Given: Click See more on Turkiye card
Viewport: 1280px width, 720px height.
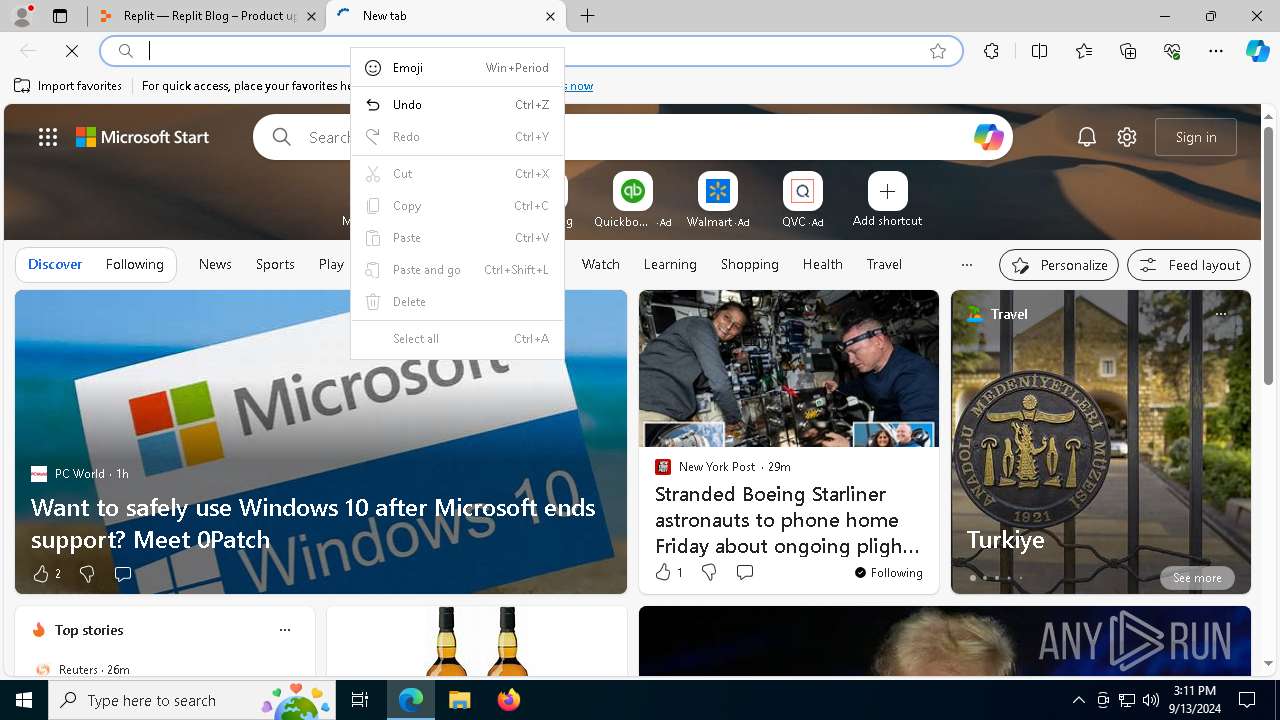Looking at the screenshot, I should pos(1197,578).
